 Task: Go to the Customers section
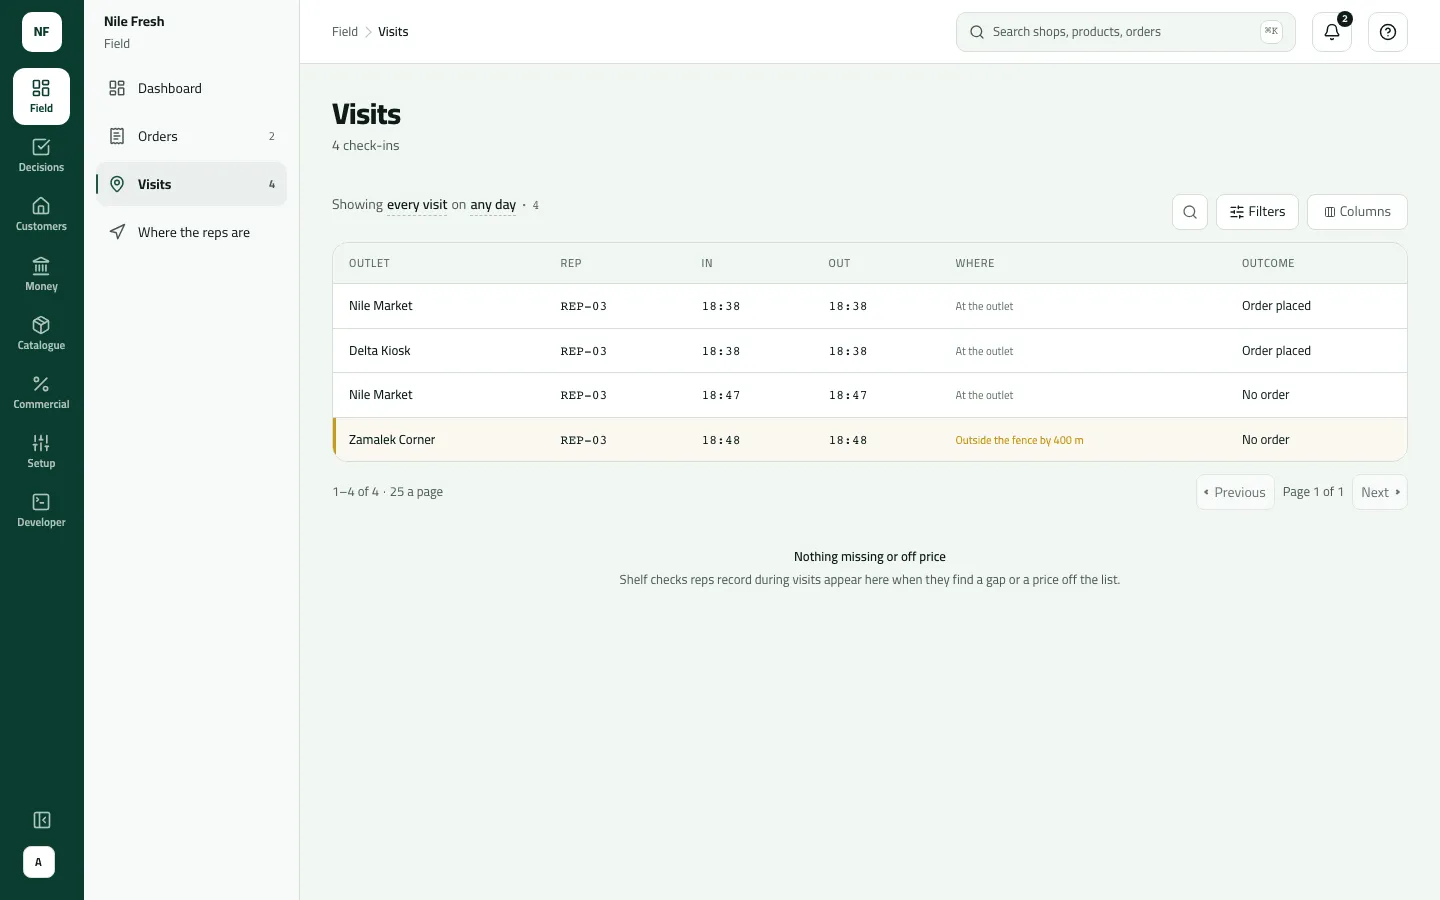41,215
